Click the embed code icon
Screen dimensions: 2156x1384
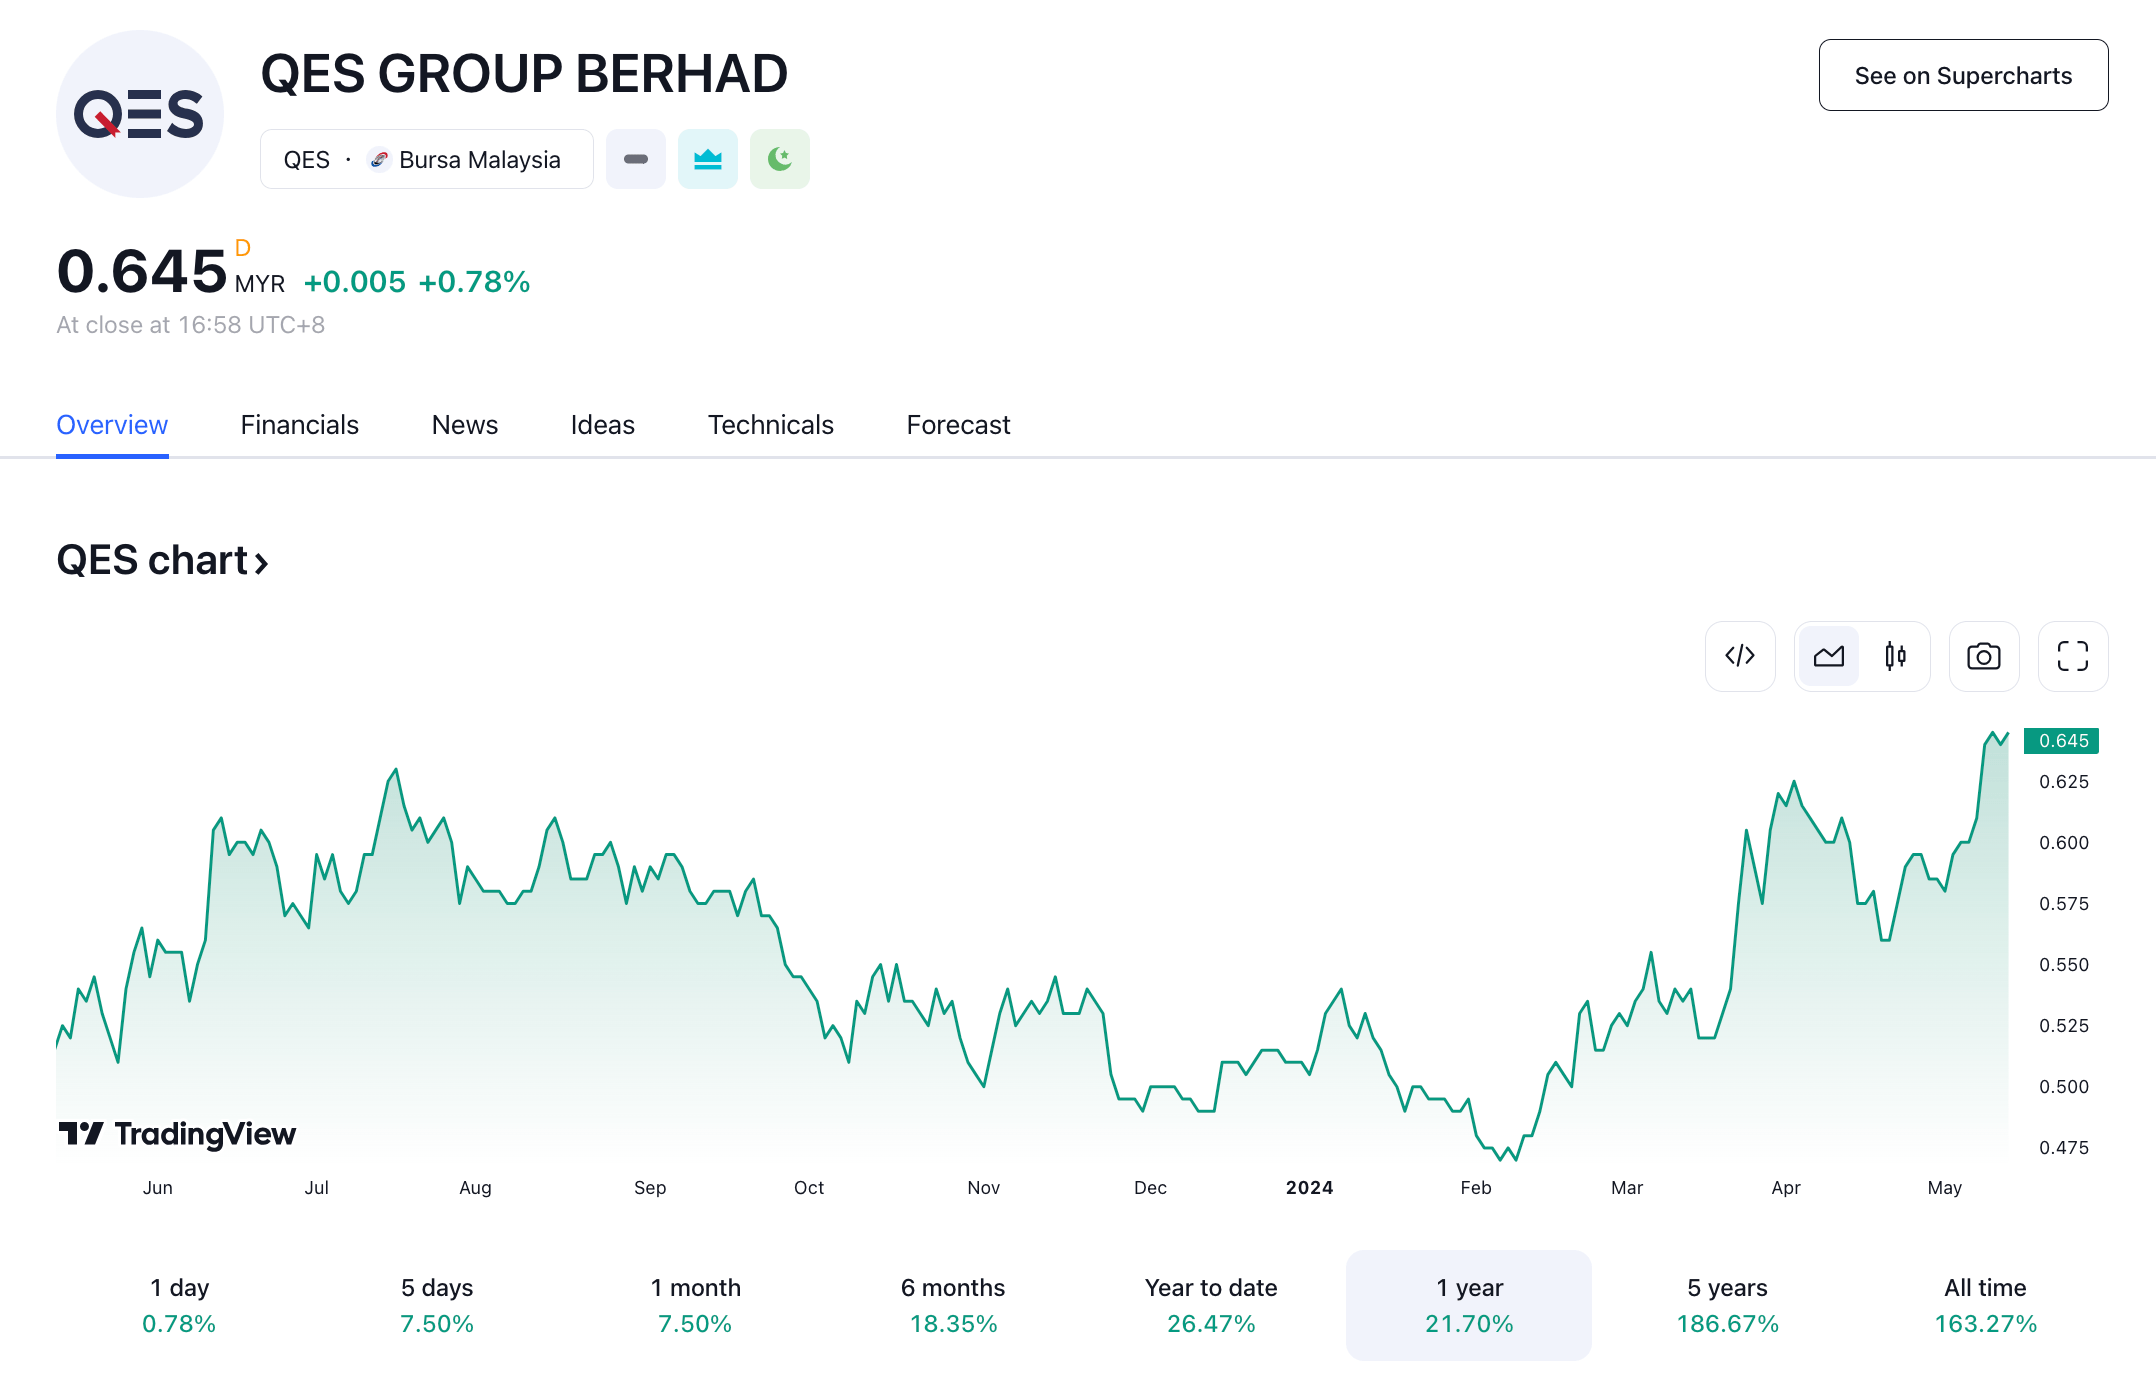pyautogui.click(x=1740, y=656)
